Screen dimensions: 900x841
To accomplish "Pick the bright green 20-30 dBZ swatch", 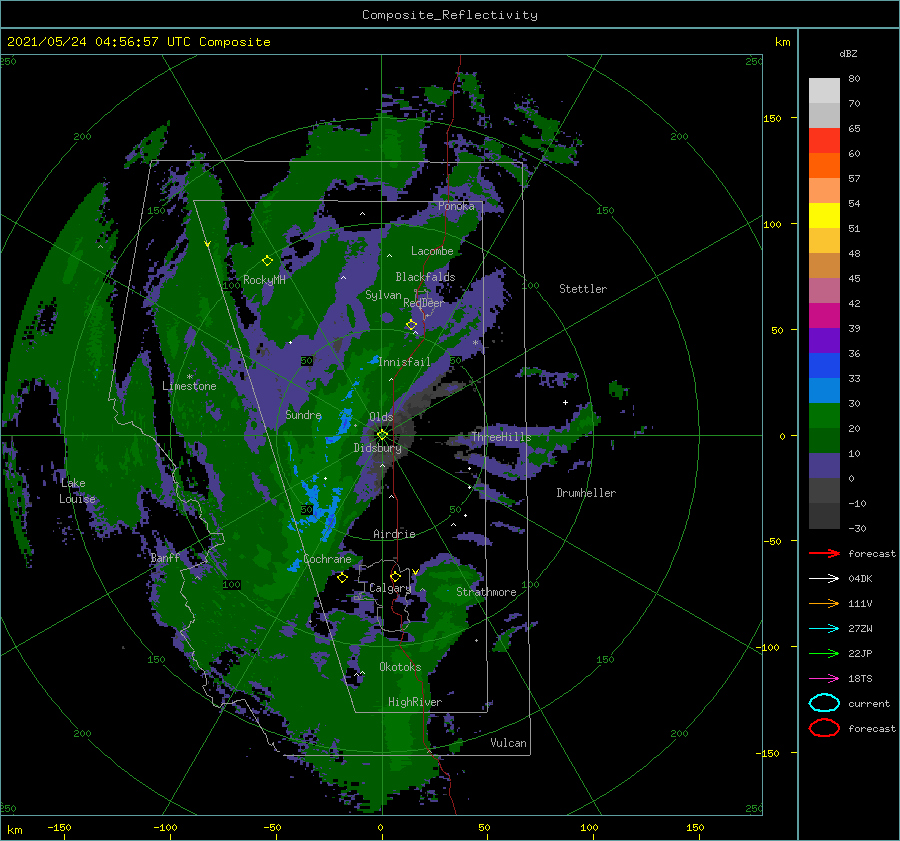I will pyautogui.click(x=824, y=416).
